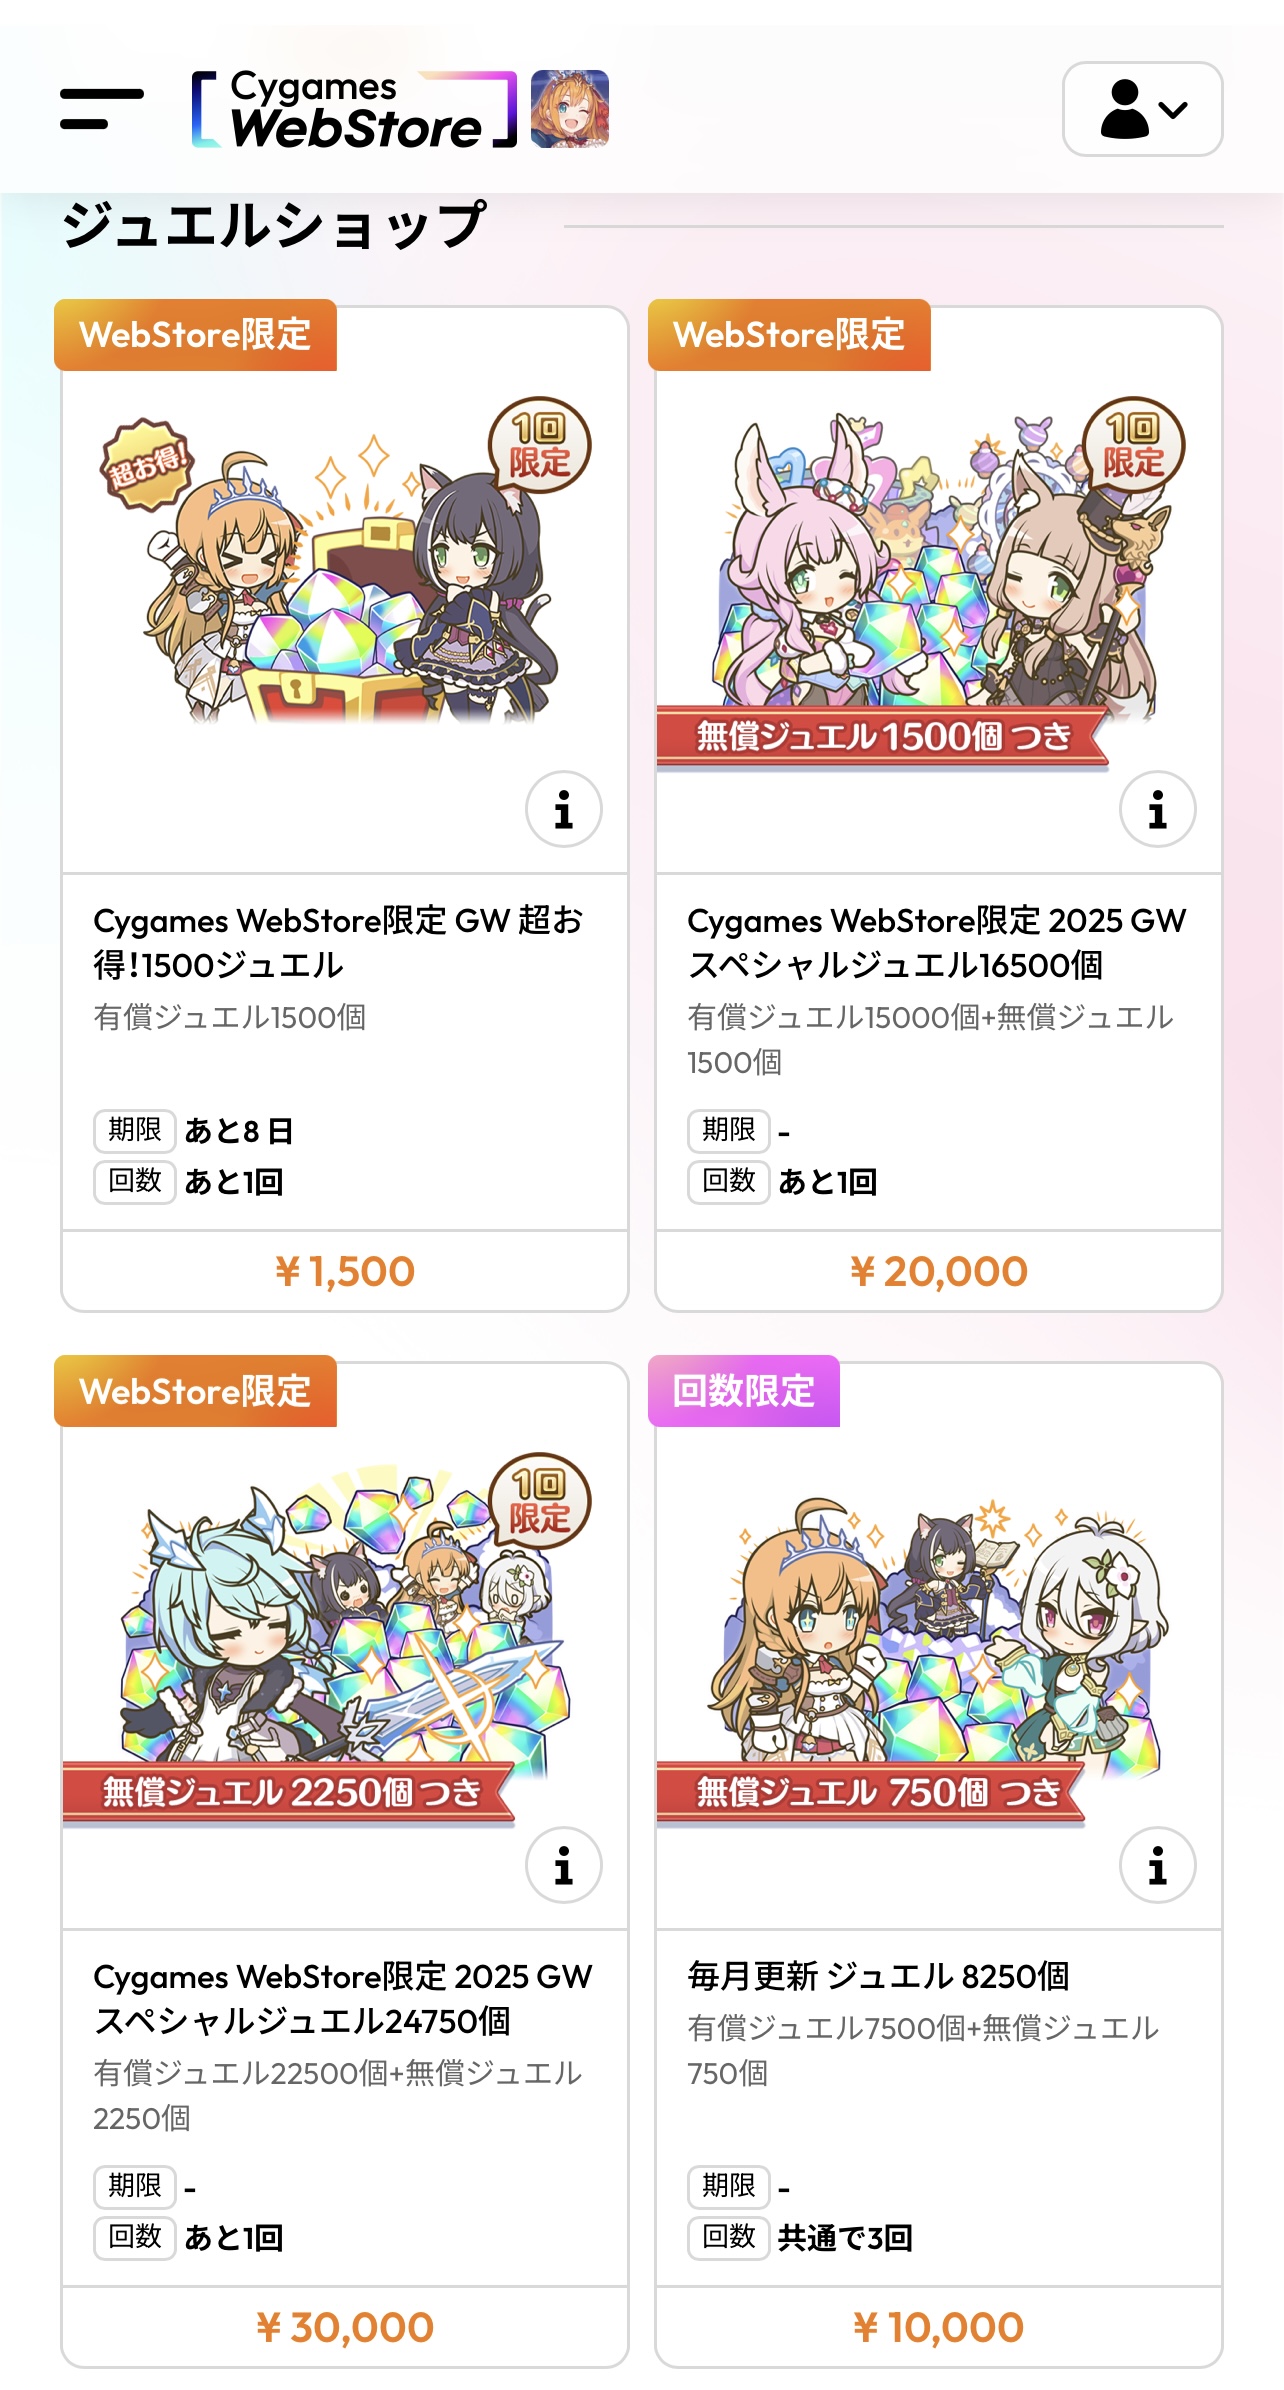1284x2390 pixels.
Task: Open GW 超お得!1500ジュエル product title
Action: pyautogui.click(x=338, y=942)
